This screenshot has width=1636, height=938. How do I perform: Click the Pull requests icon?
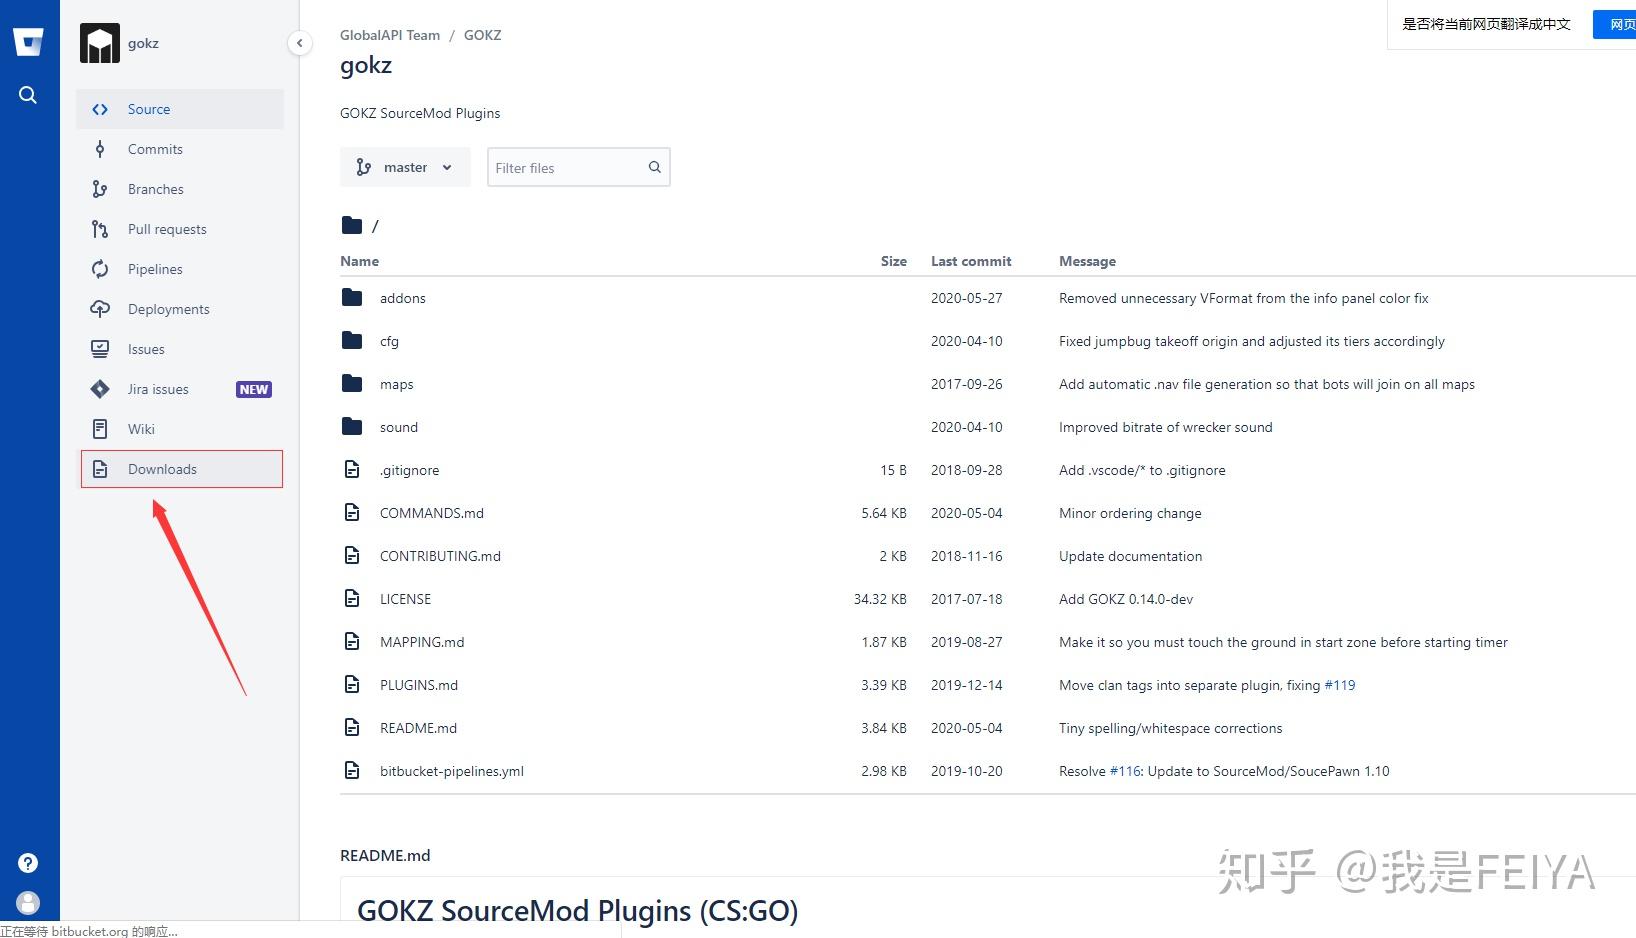click(100, 229)
